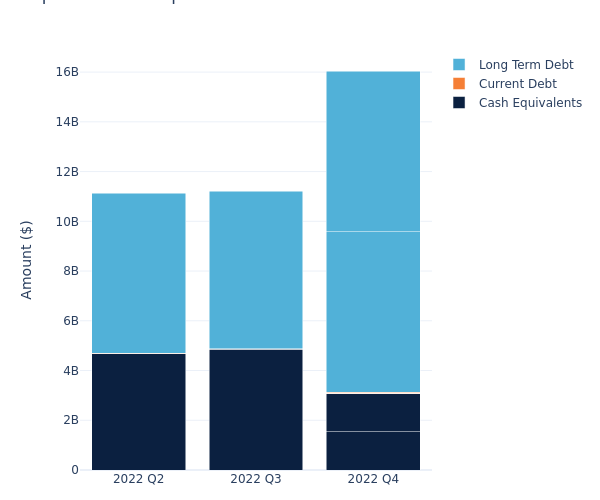600x500 pixels.
Task: Click the Amount ($) y-axis title
Action: 27,259
